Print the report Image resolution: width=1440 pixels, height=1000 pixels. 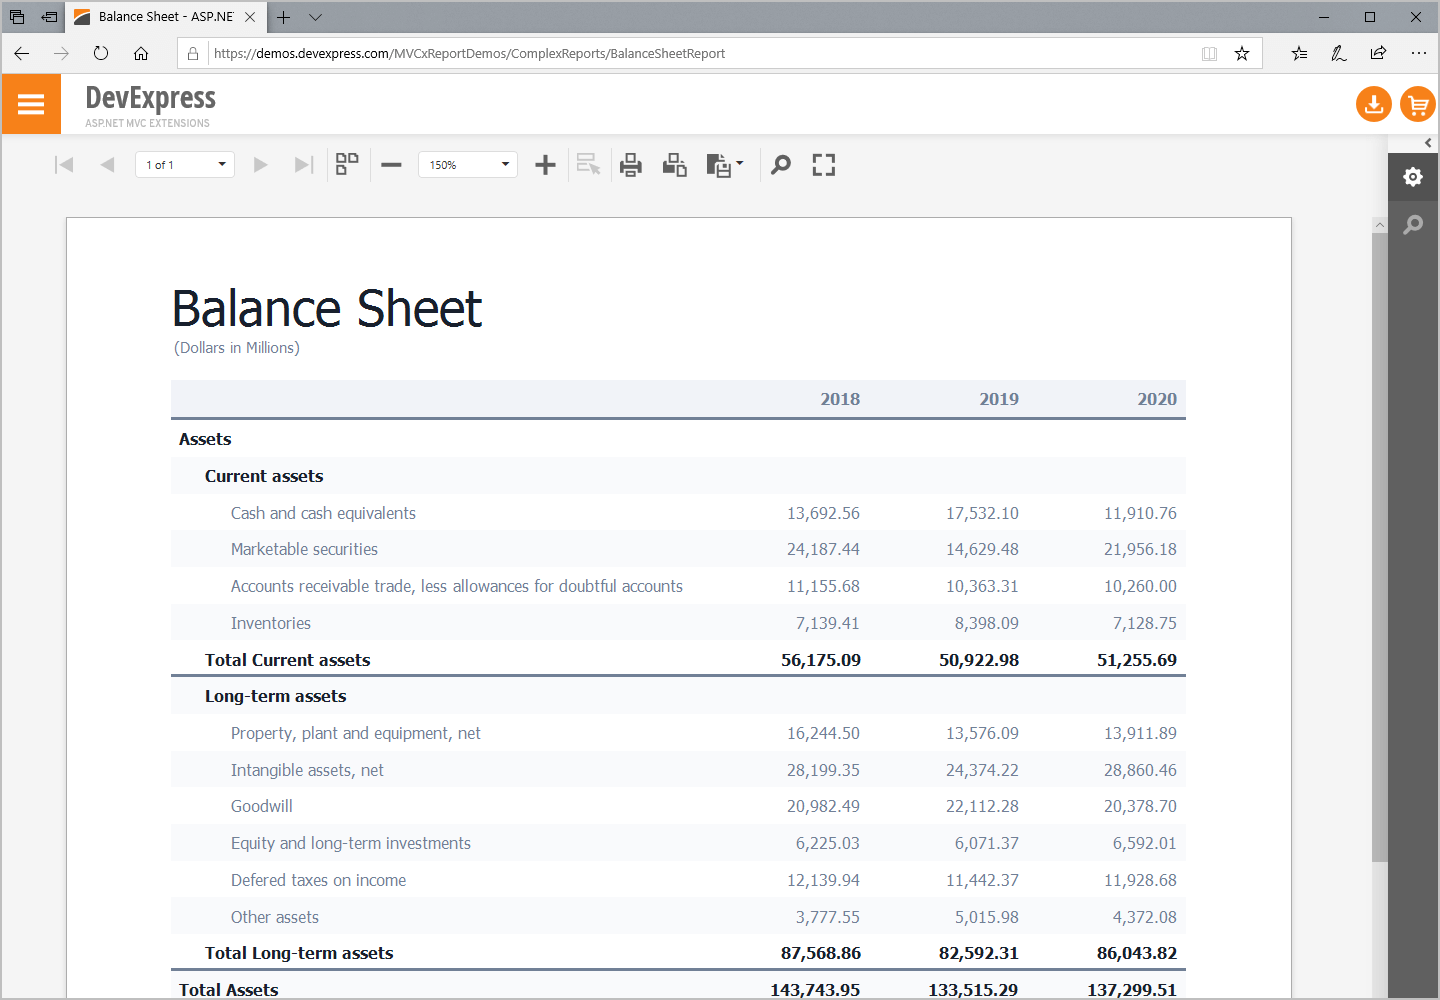tap(630, 164)
